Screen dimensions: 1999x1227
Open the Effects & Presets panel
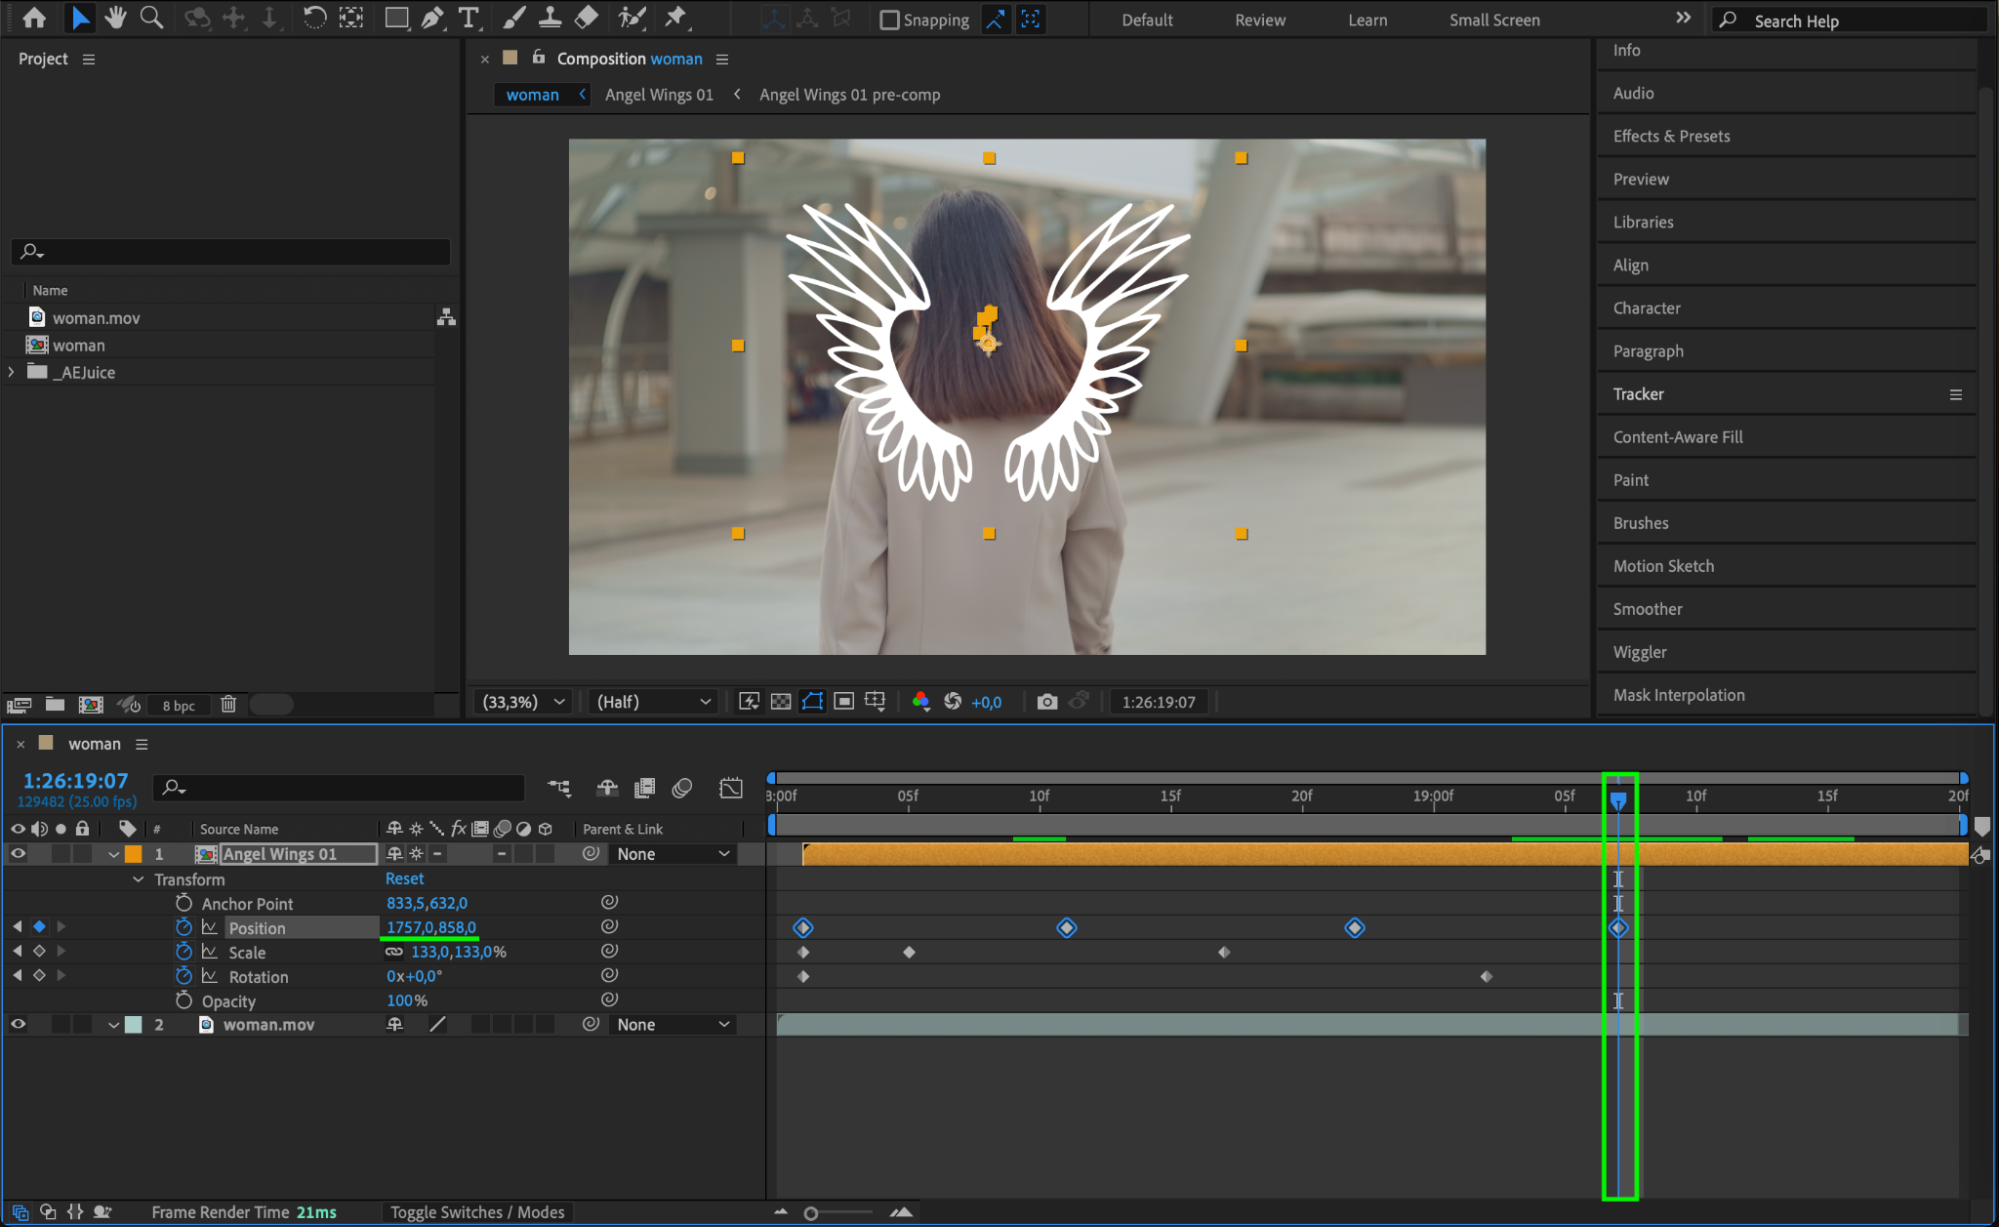tap(1671, 136)
